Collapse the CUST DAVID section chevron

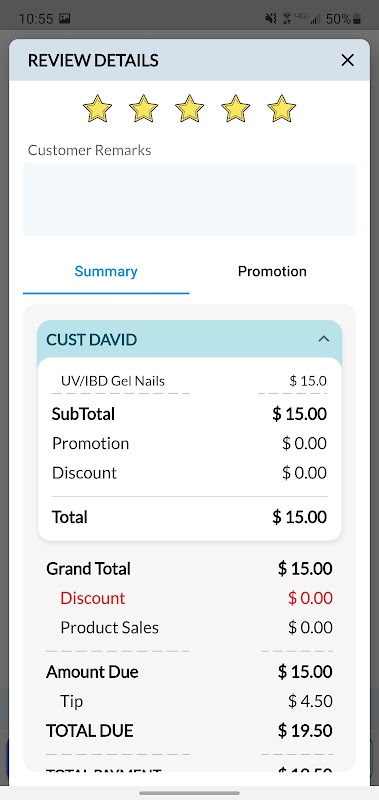click(x=323, y=339)
